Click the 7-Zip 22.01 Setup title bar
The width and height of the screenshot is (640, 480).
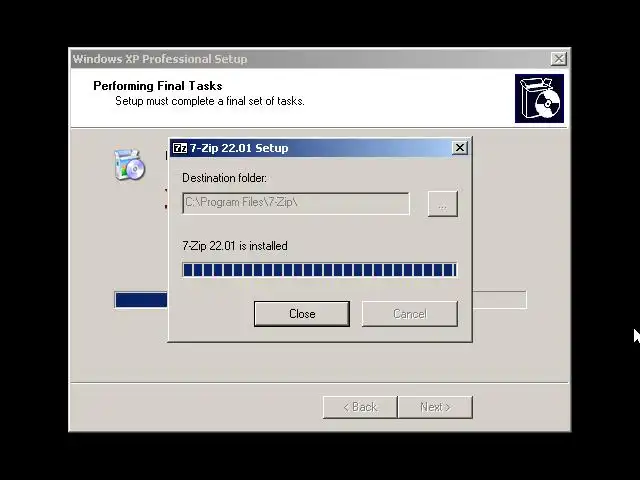[x=320, y=148]
